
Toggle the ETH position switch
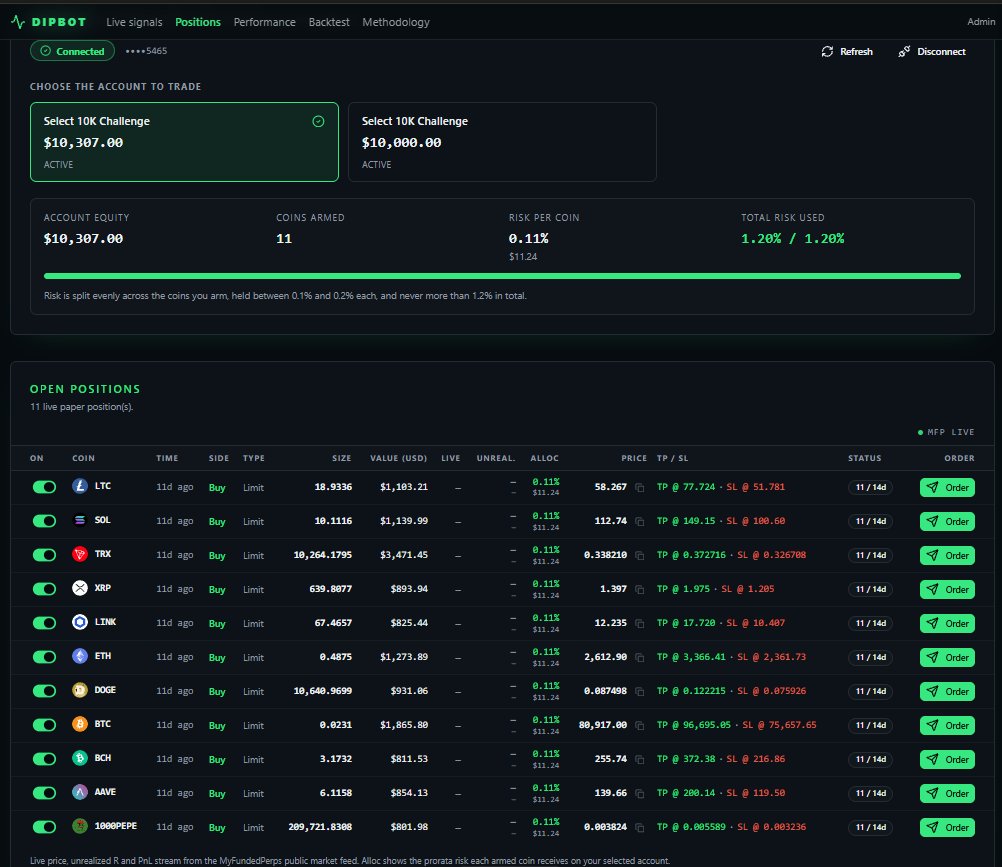coord(44,657)
